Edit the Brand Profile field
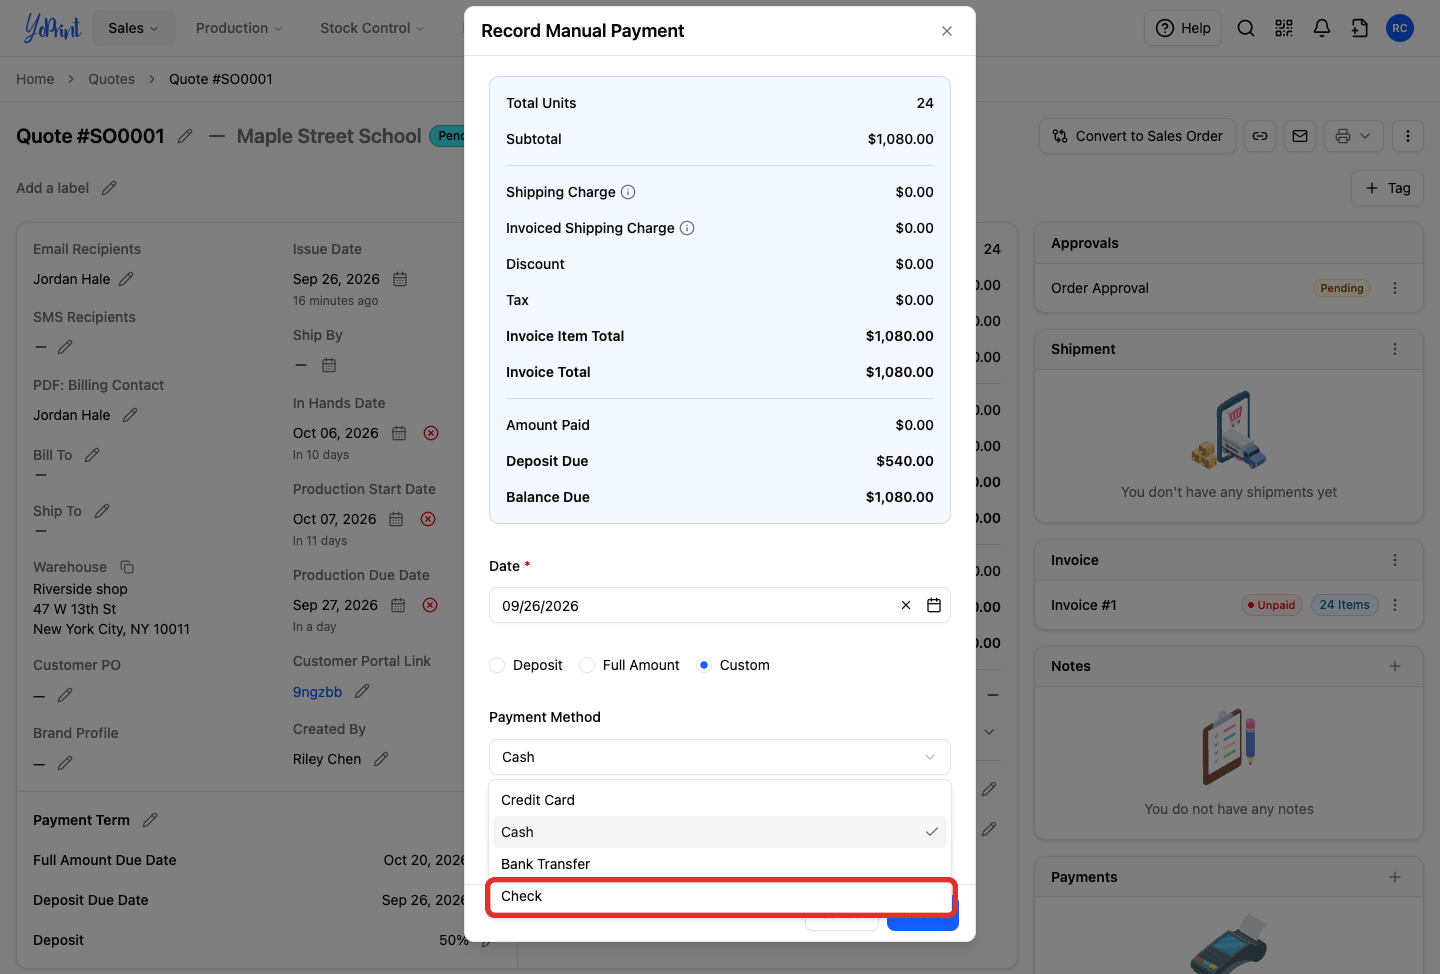The image size is (1440, 974). click(x=65, y=763)
